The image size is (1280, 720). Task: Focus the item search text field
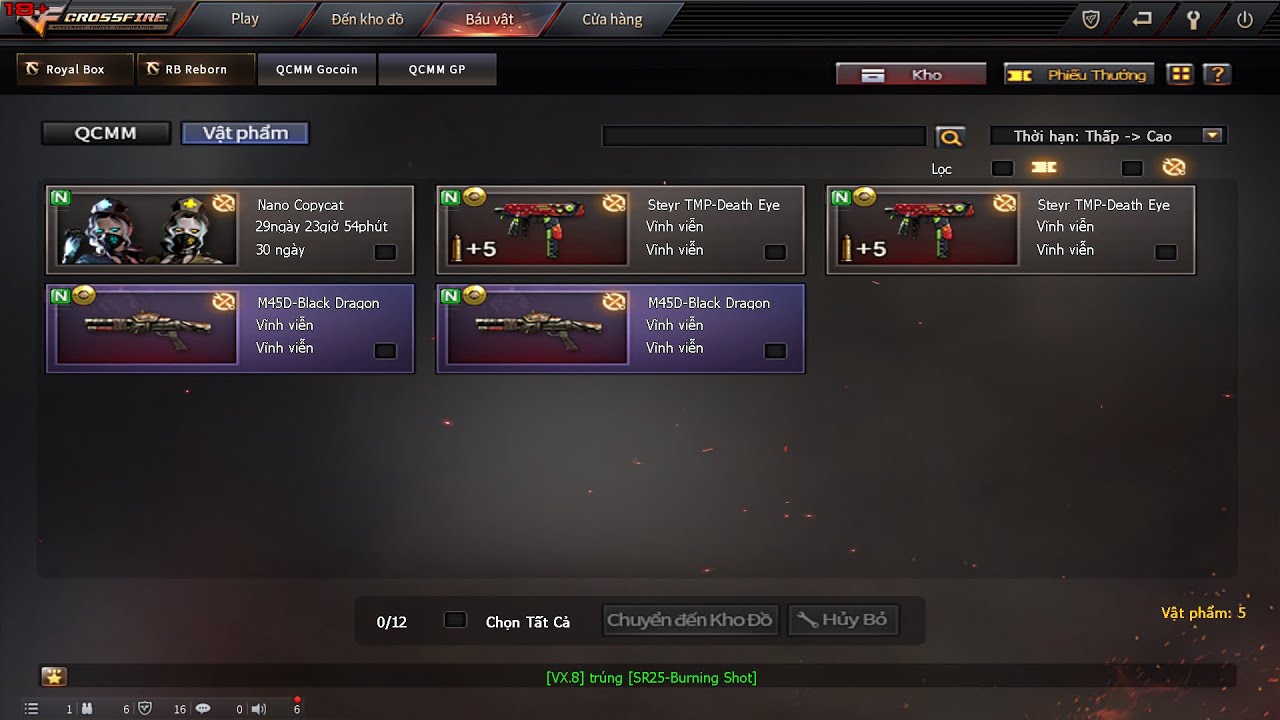(x=764, y=136)
